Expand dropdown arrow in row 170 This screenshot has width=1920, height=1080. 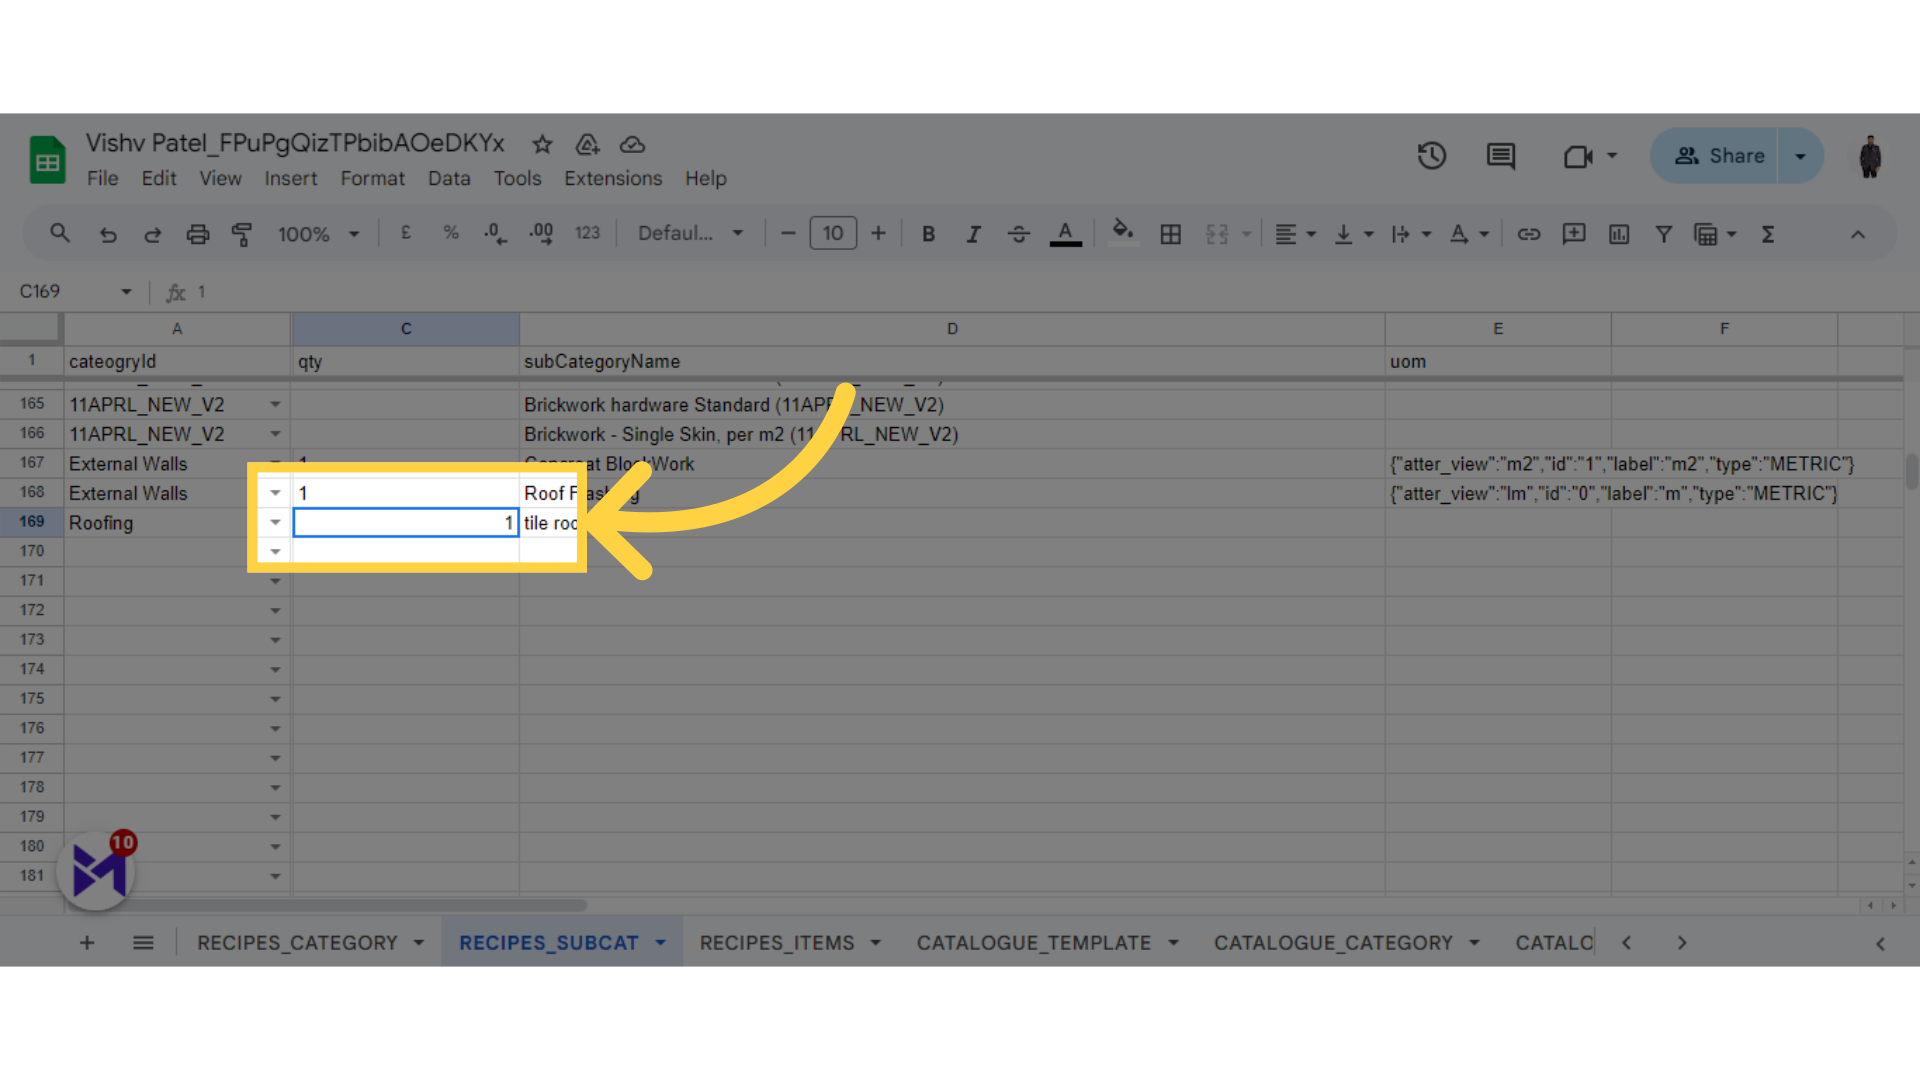coord(276,551)
